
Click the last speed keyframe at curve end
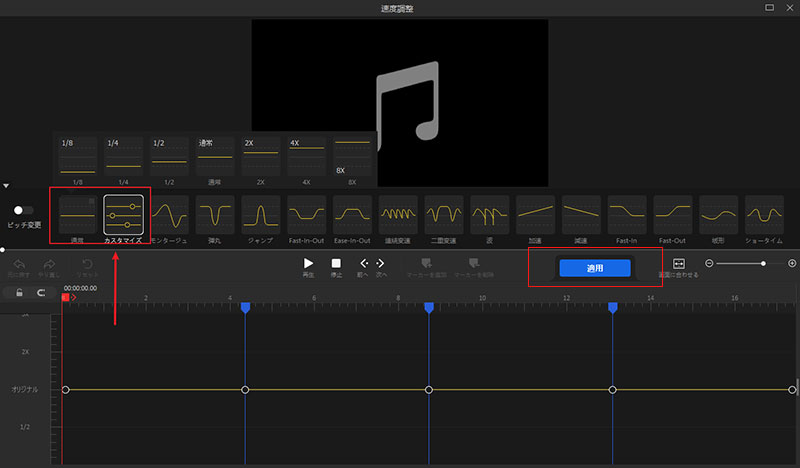pyautogui.click(x=792, y=390)
